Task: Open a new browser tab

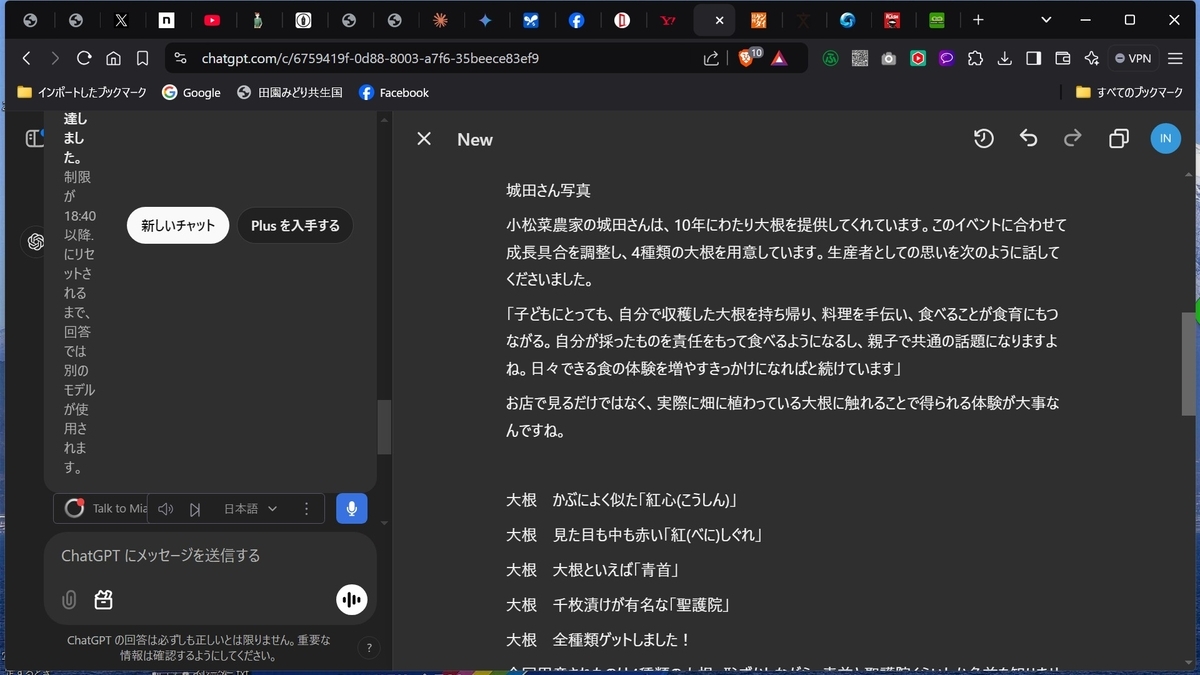Action: [x=978, y=20]
